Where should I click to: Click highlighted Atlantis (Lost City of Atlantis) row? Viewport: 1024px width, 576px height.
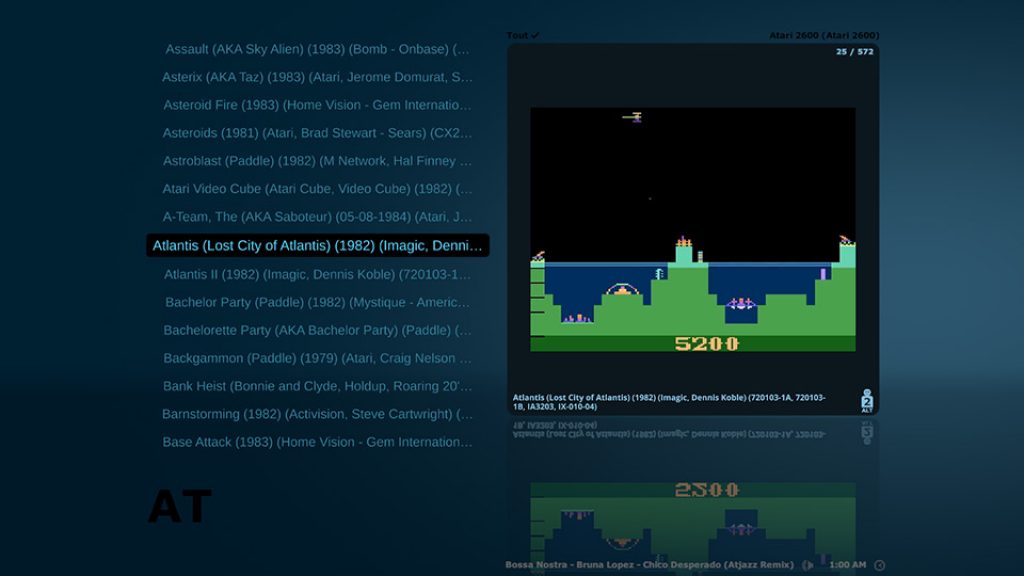(x=317, y=246)
